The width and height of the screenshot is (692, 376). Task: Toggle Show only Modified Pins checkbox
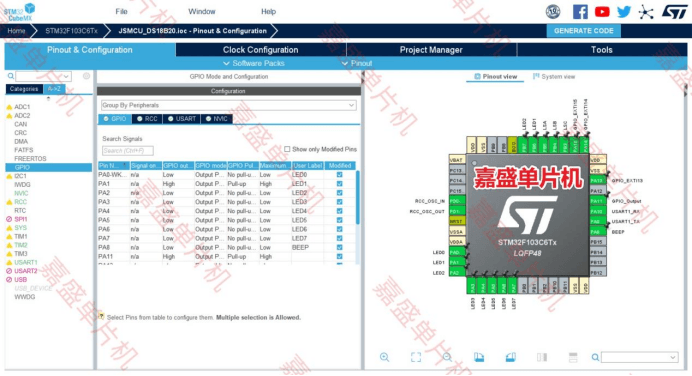[x=287, y=149]
